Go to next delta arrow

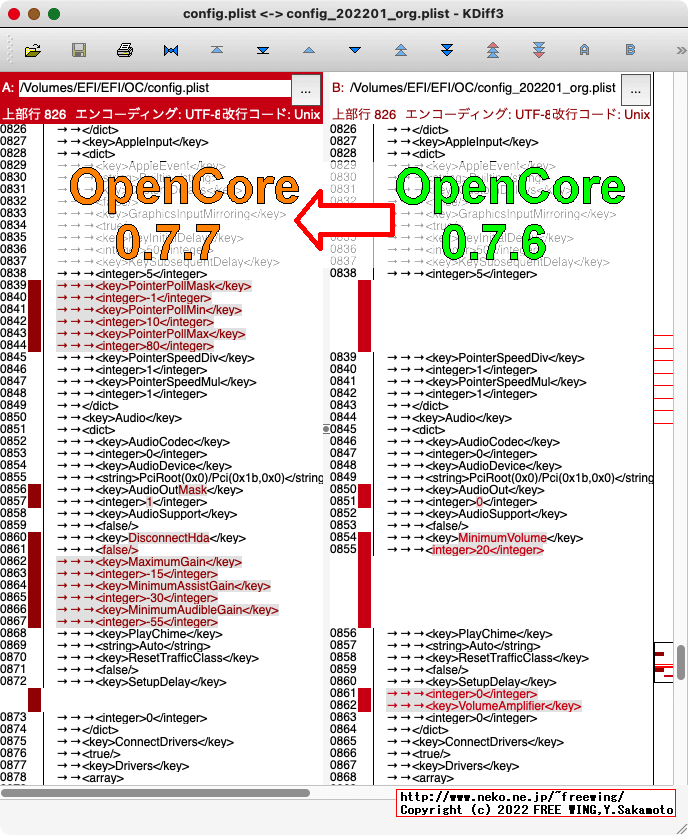click(355, 51)
